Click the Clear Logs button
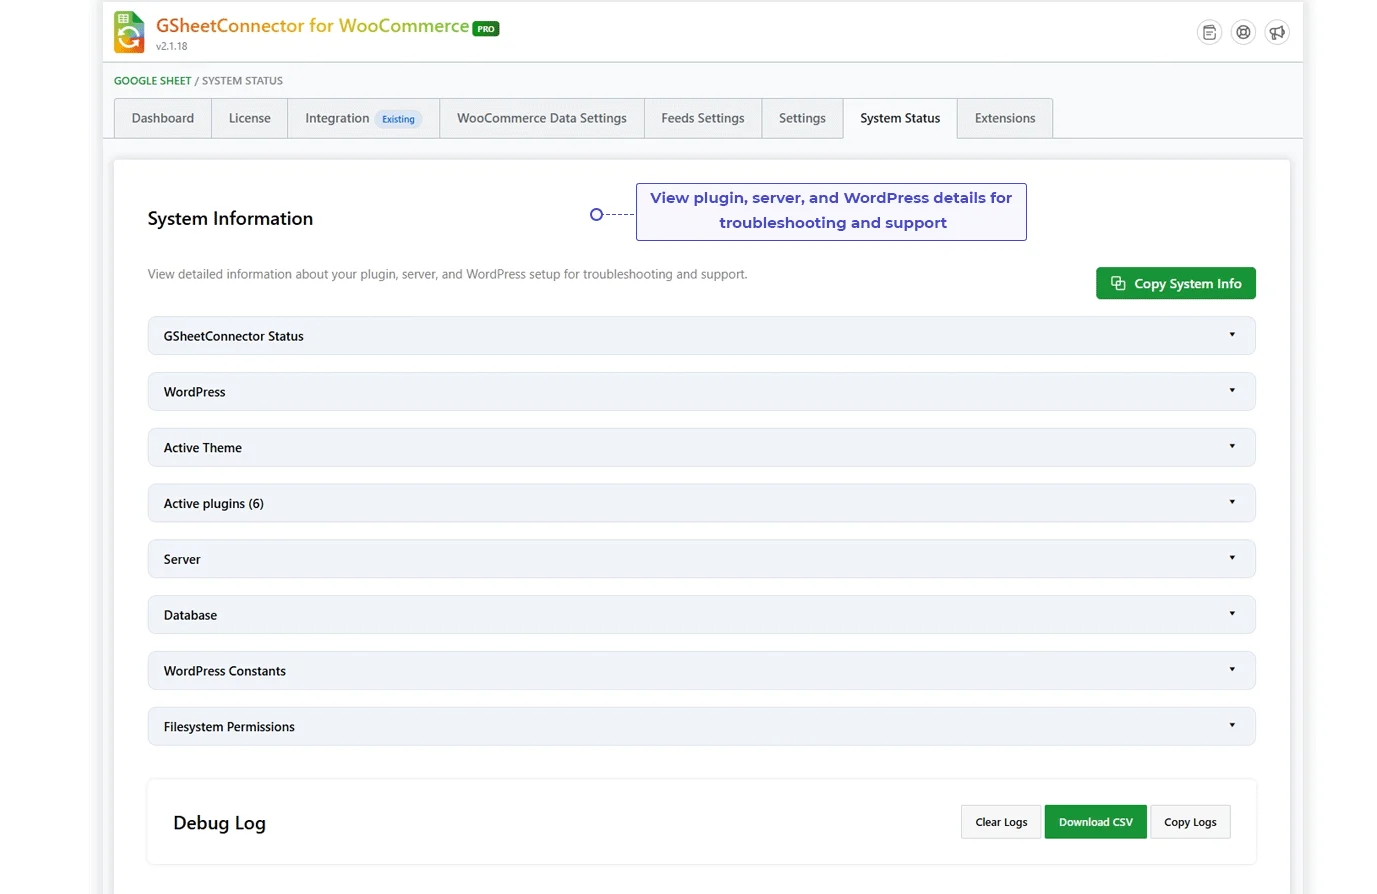Viewport: 1377px width, 894px height. [x=1001, y=822]
